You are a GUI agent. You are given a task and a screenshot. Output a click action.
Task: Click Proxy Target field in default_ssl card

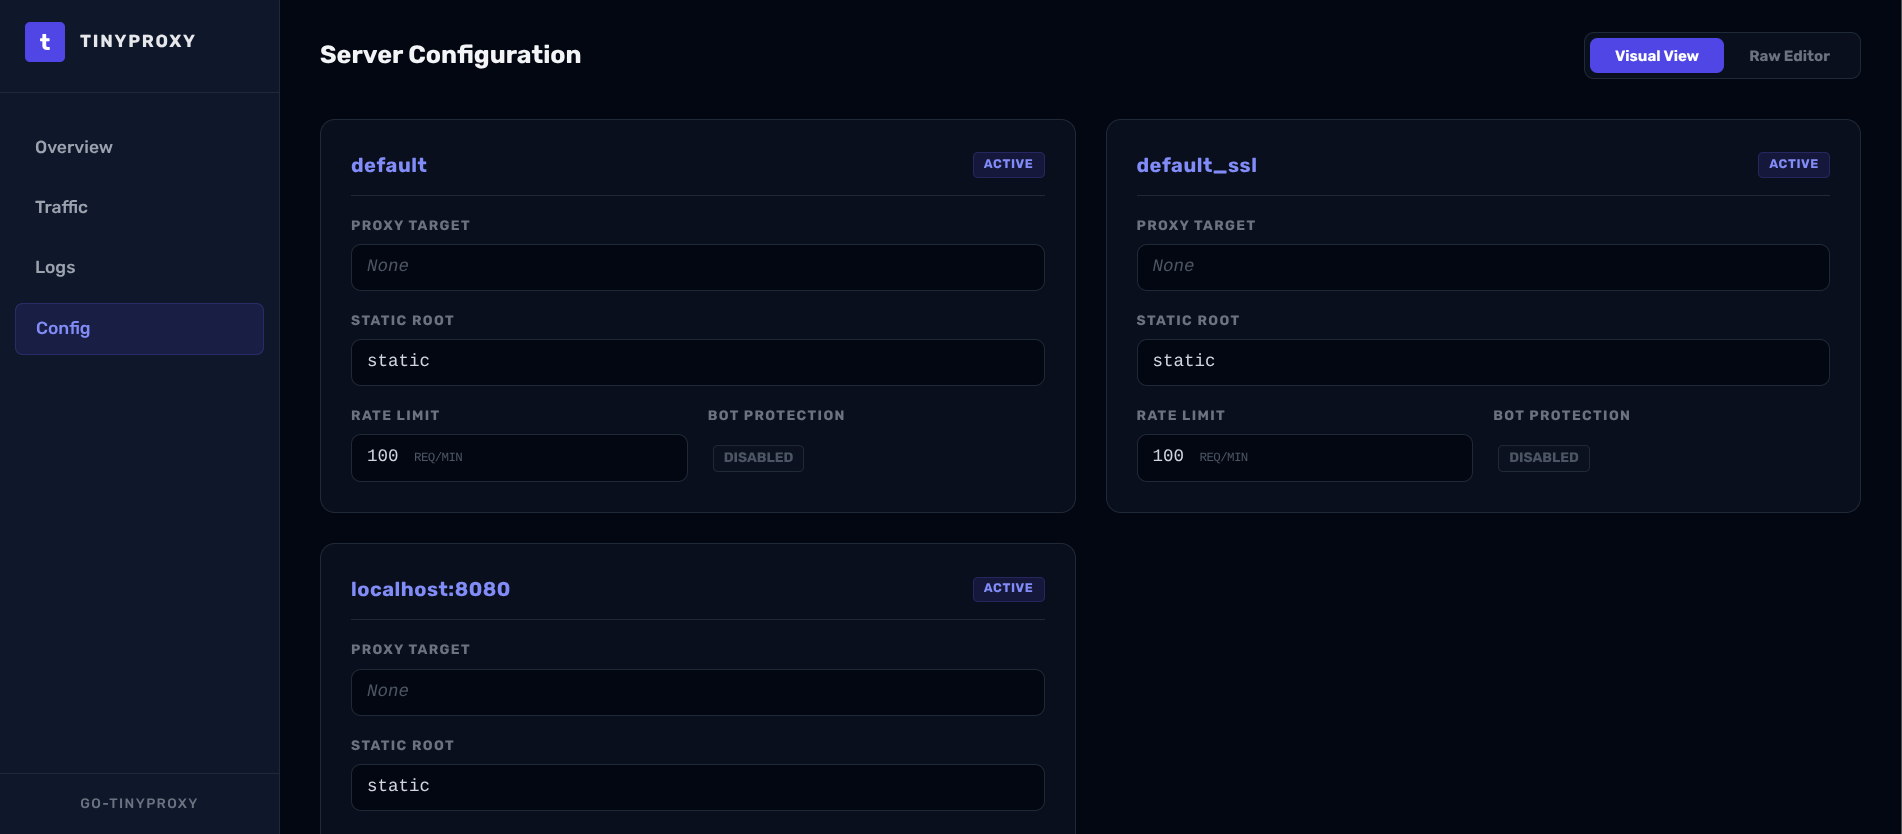[1482, 267]
